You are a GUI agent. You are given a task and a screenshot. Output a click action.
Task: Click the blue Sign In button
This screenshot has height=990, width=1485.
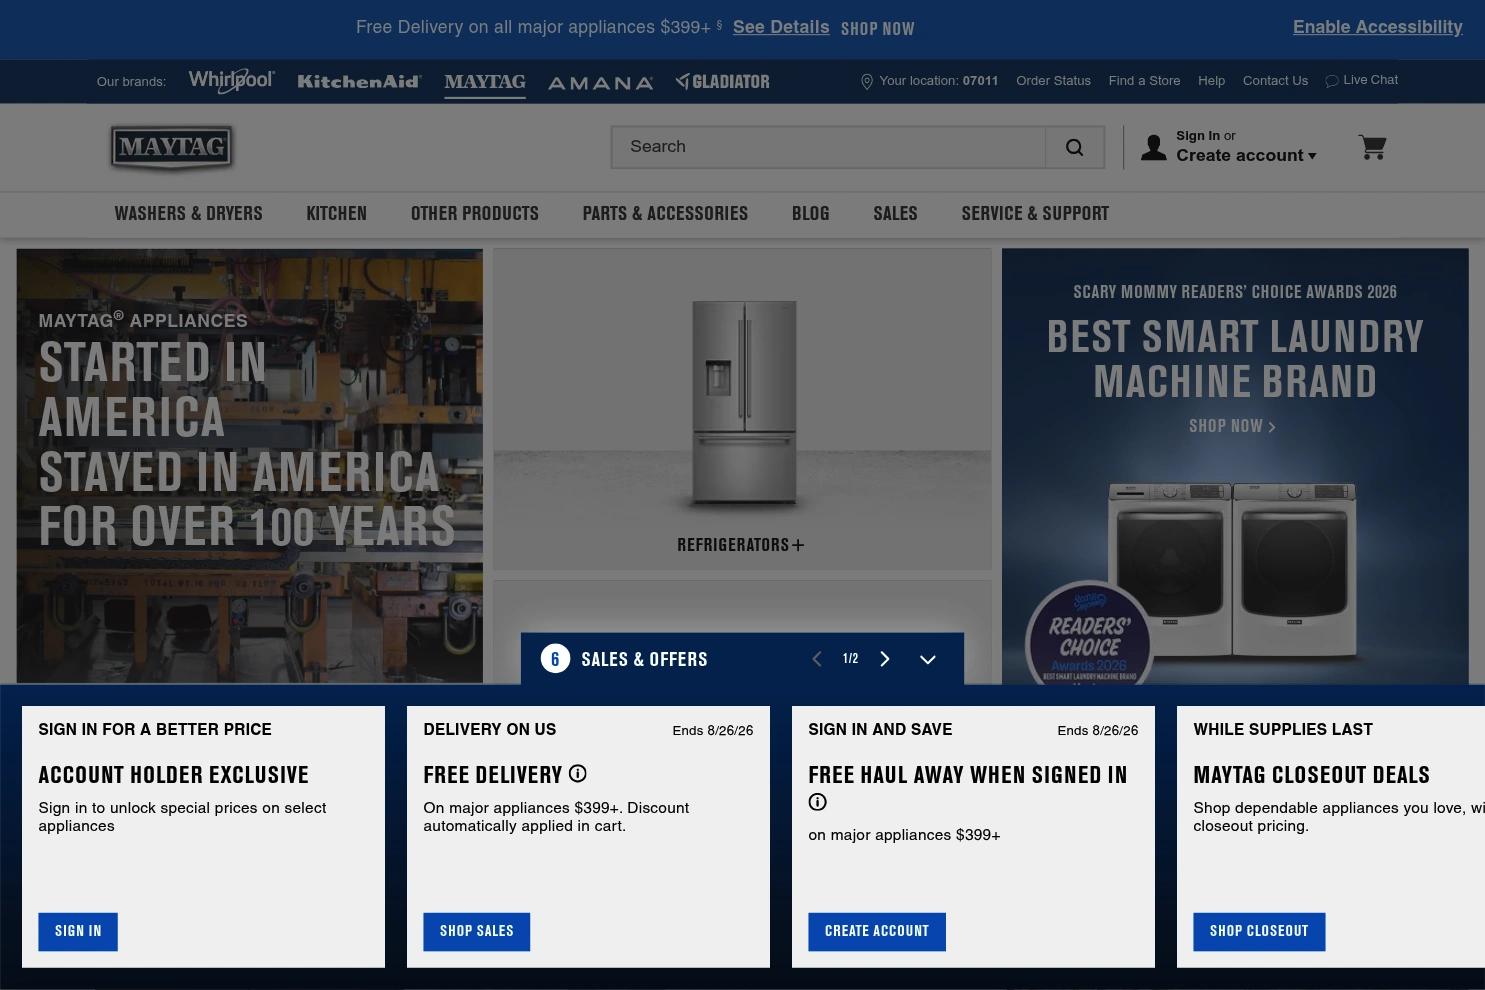[78, 932]
